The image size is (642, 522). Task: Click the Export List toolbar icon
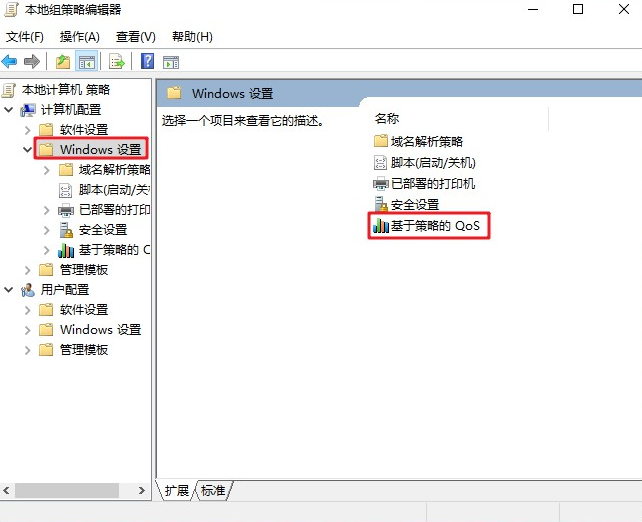pos(117,62)
